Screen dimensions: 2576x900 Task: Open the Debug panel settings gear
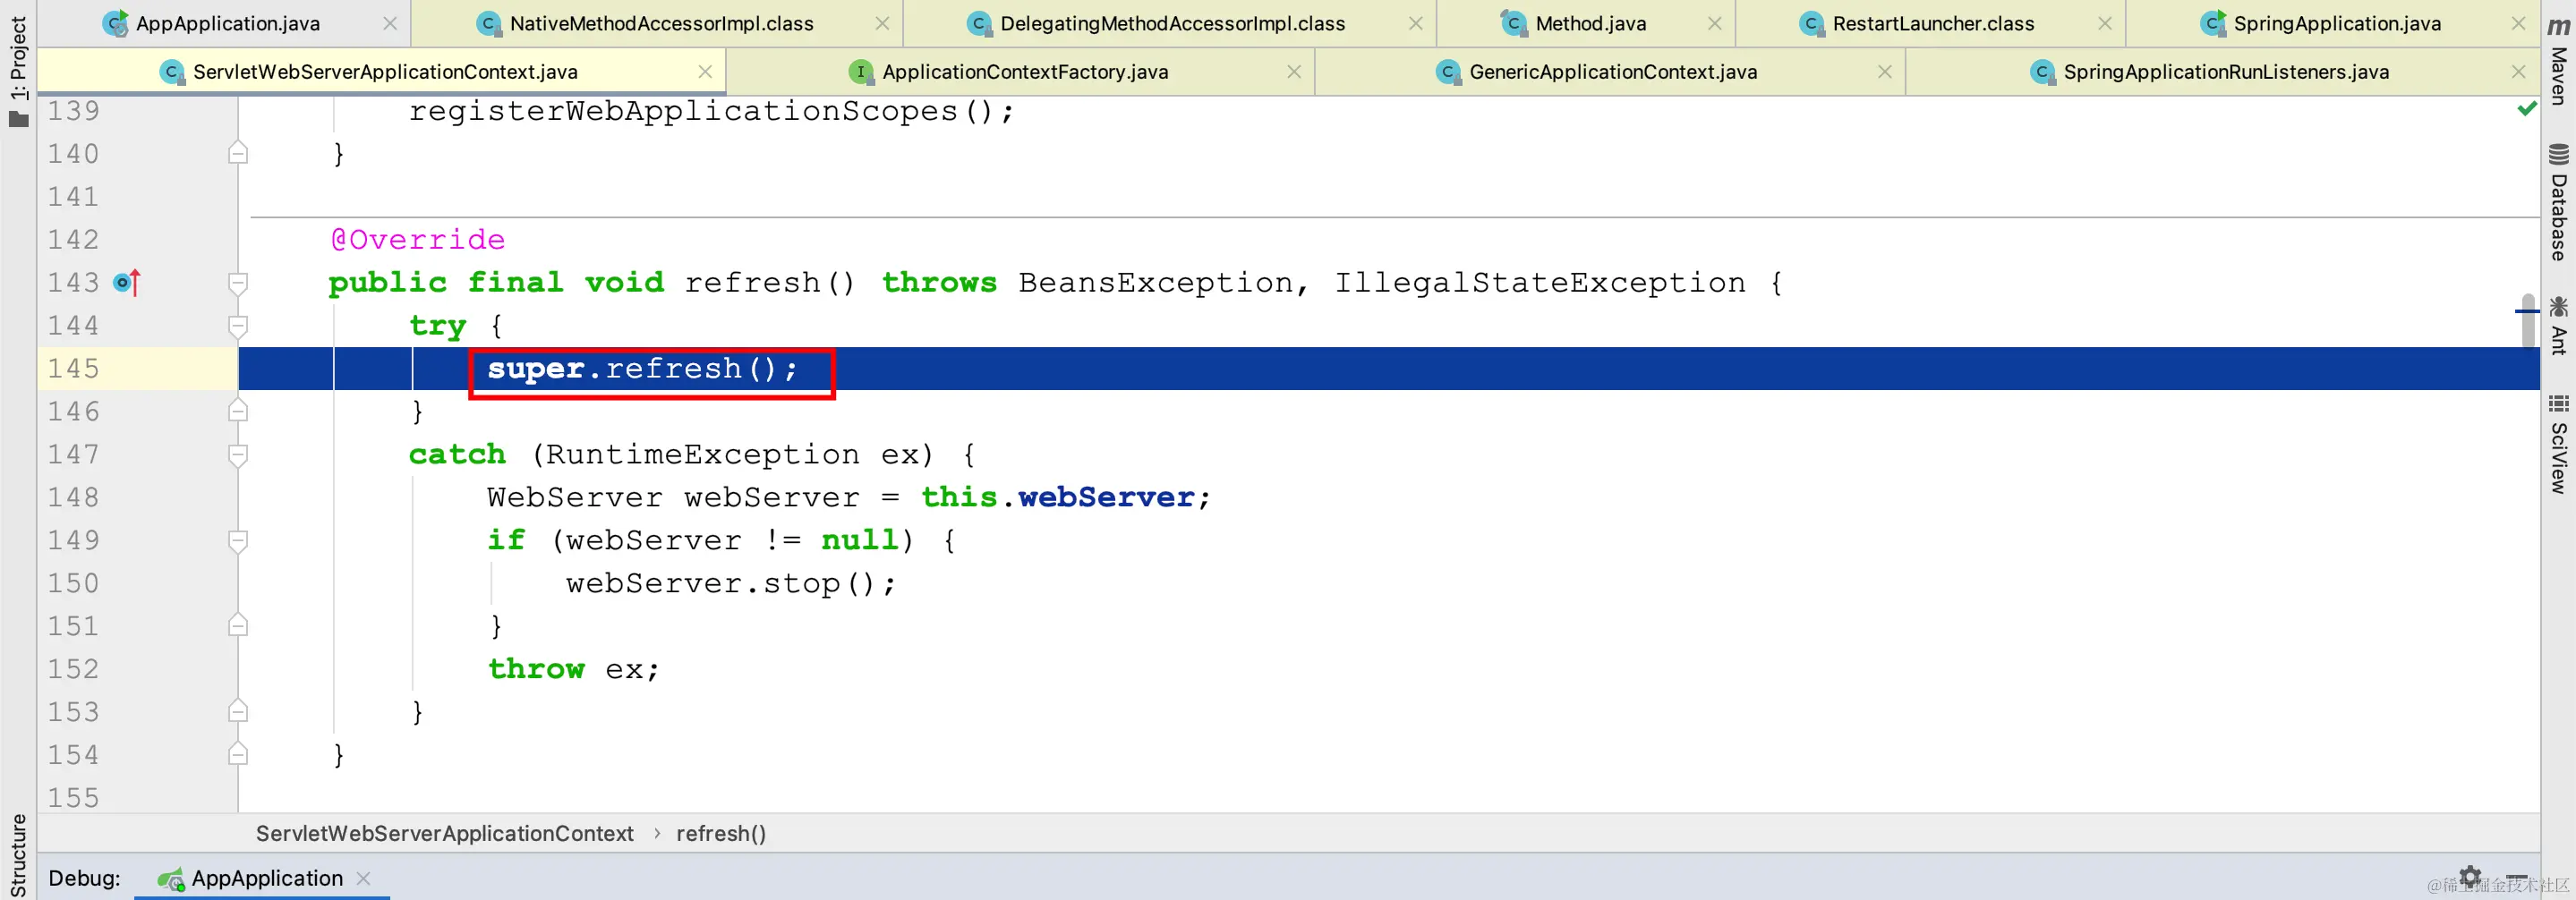coord(2470,876)
